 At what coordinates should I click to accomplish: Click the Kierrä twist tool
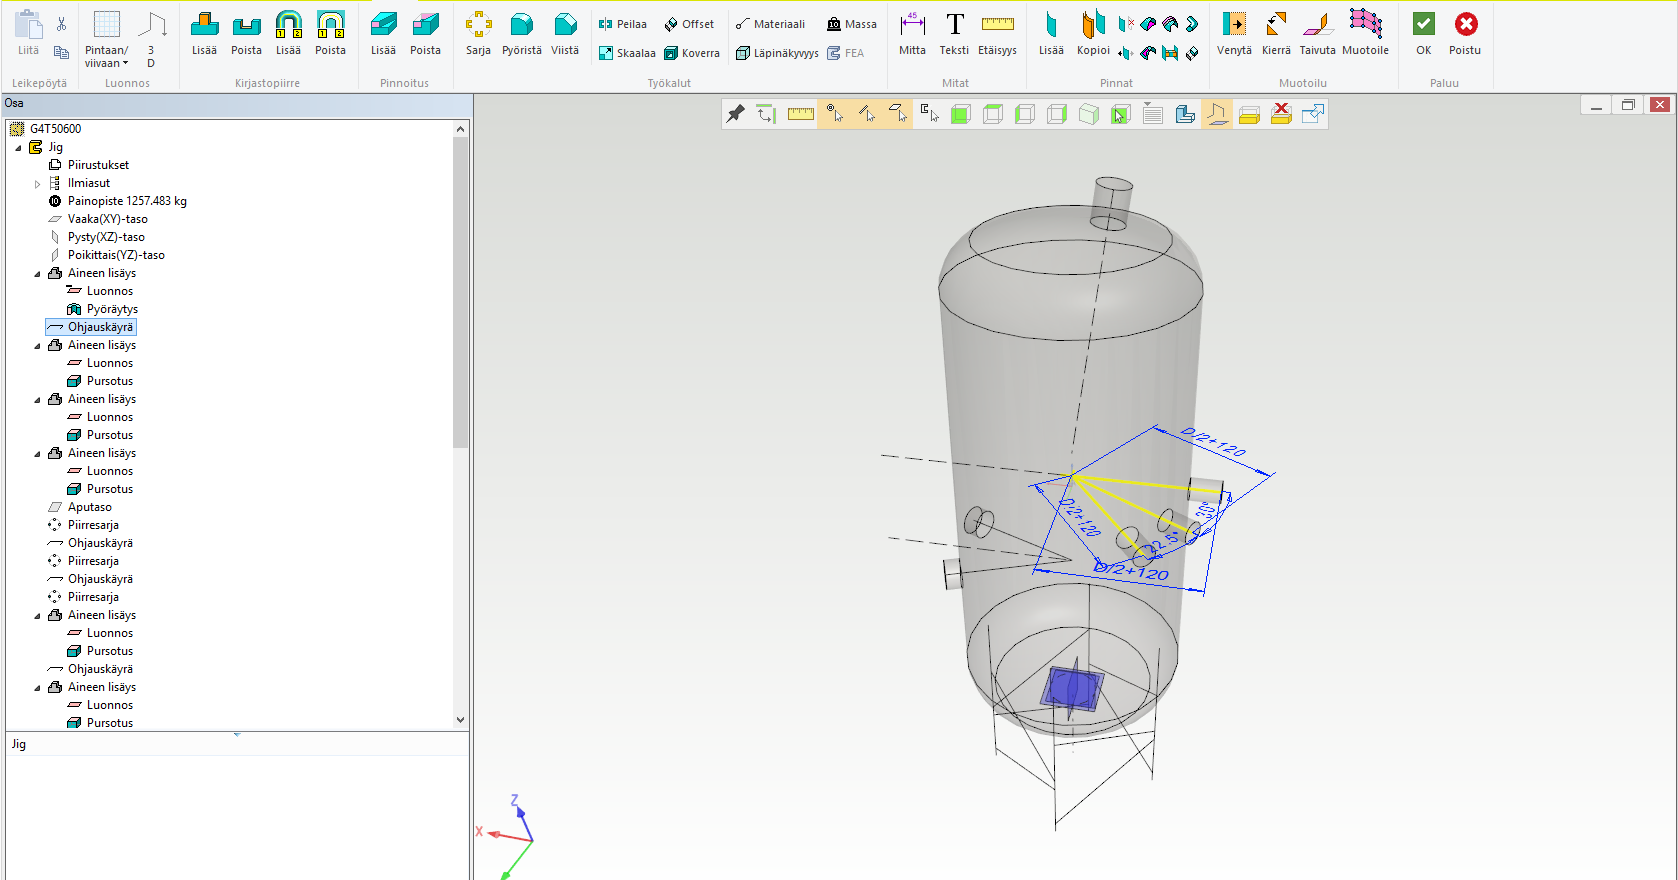click(1276, 33)
